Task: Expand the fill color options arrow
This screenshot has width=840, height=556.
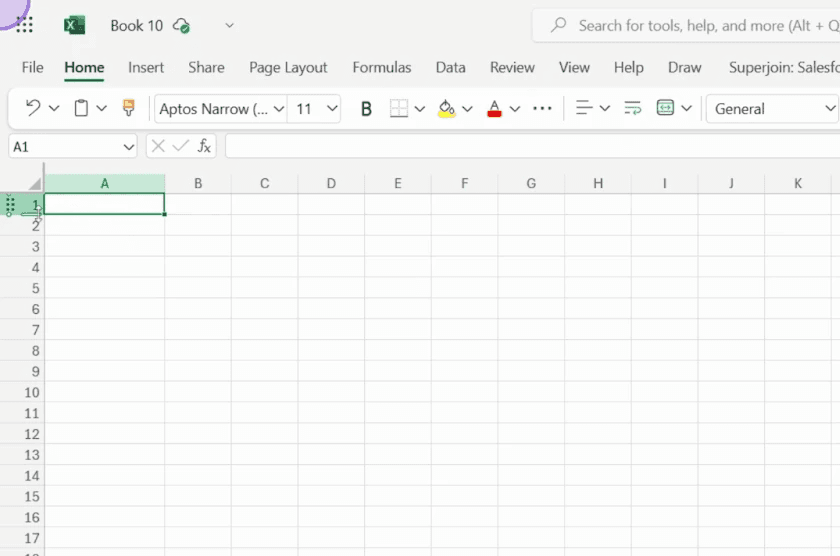Action: point(468,109)
